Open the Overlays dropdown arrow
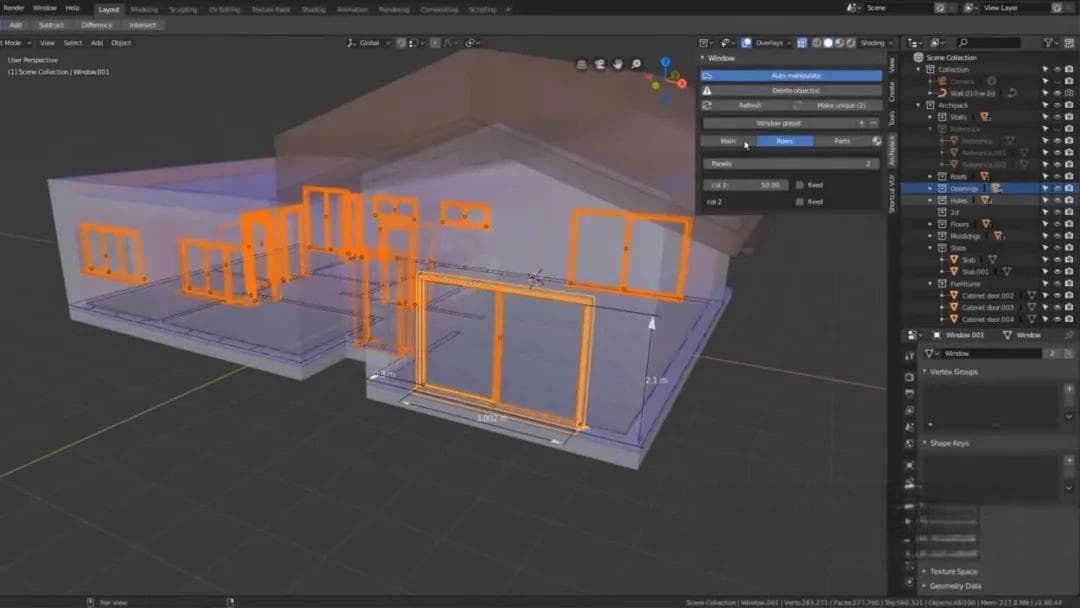 (789, 43)
